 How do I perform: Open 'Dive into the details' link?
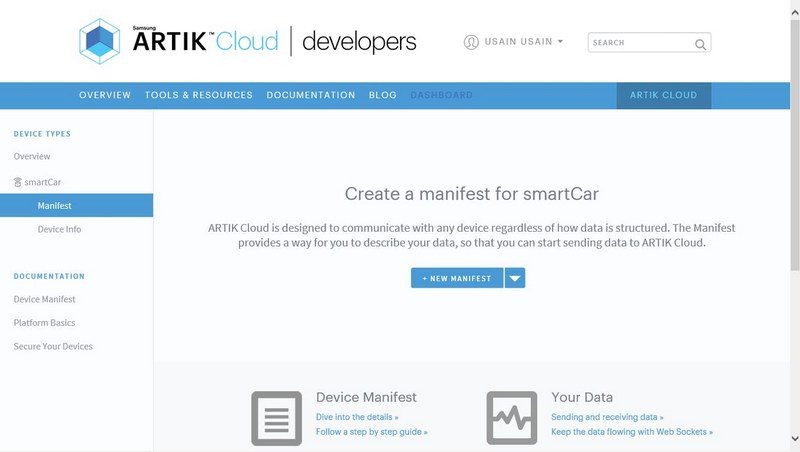coord(357,417)
